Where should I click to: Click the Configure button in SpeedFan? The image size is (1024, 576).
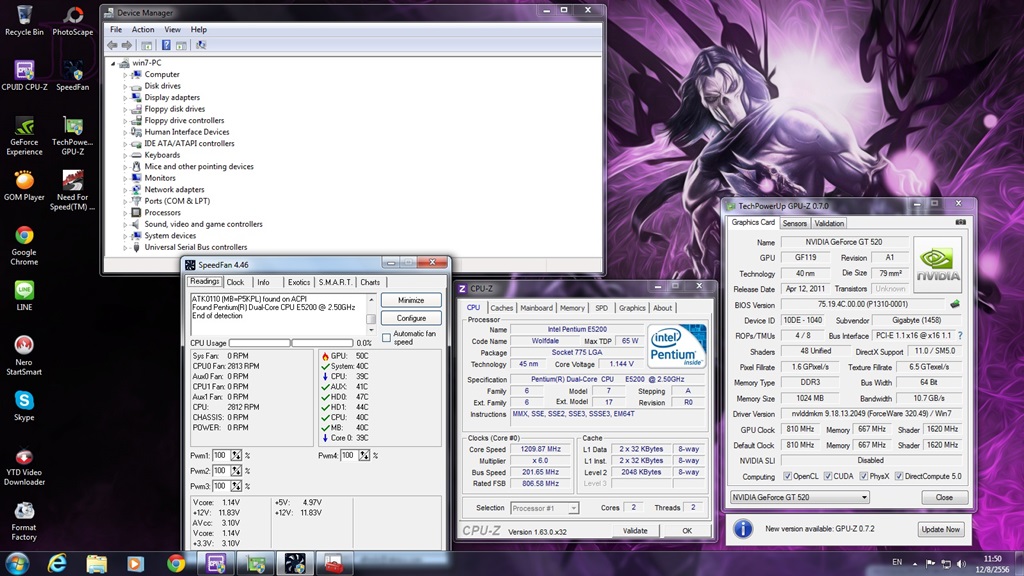click(411, 318)
